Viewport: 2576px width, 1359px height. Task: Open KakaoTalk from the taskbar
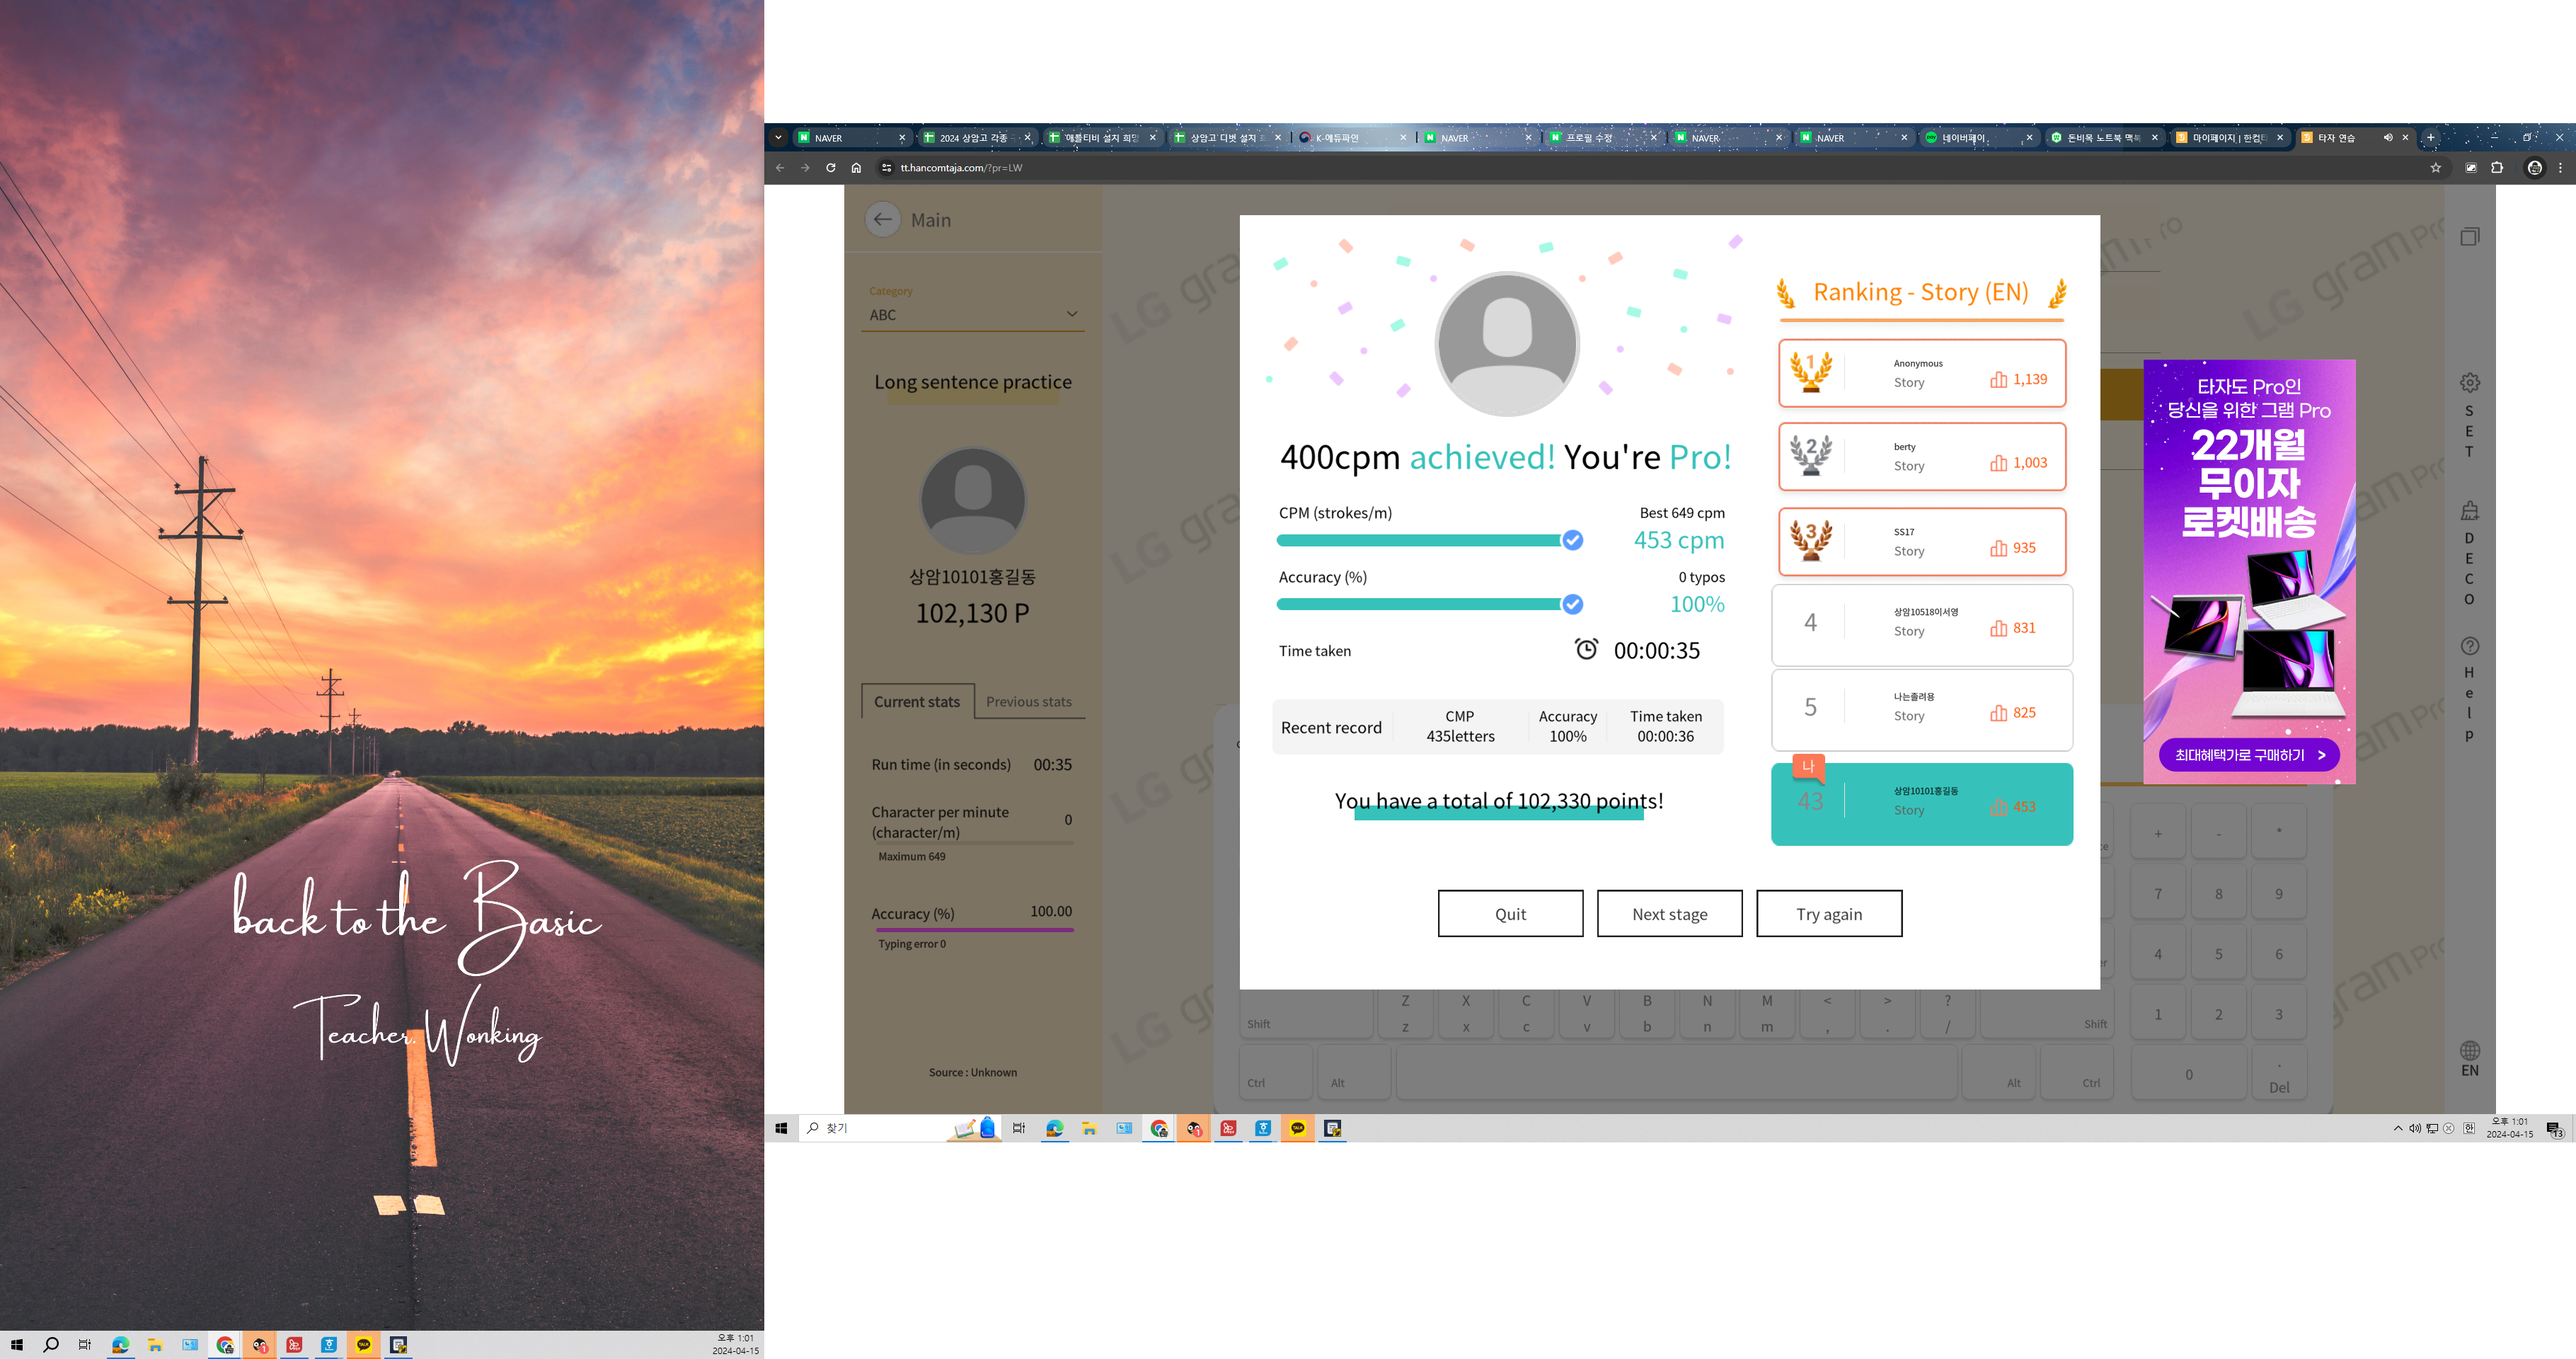[x=1297, y=1128]
